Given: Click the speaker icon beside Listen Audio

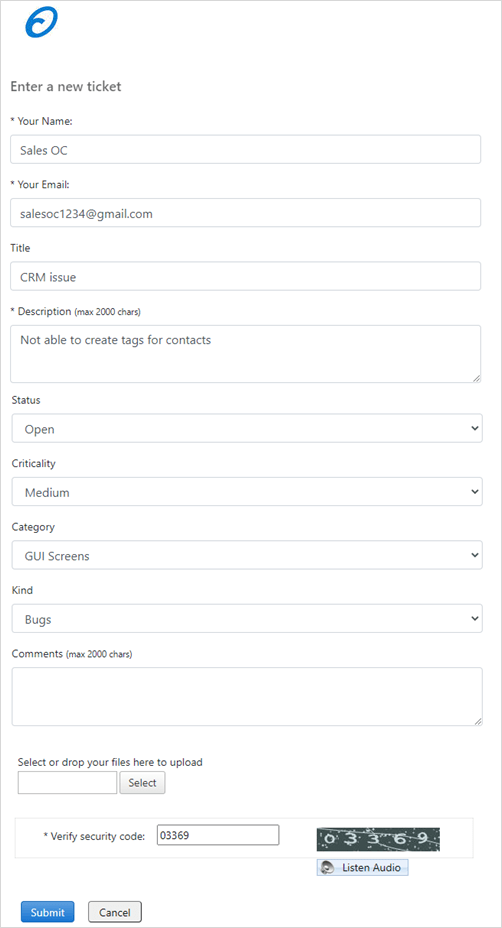Looking at the screenshot, I should tap(327, 868).
